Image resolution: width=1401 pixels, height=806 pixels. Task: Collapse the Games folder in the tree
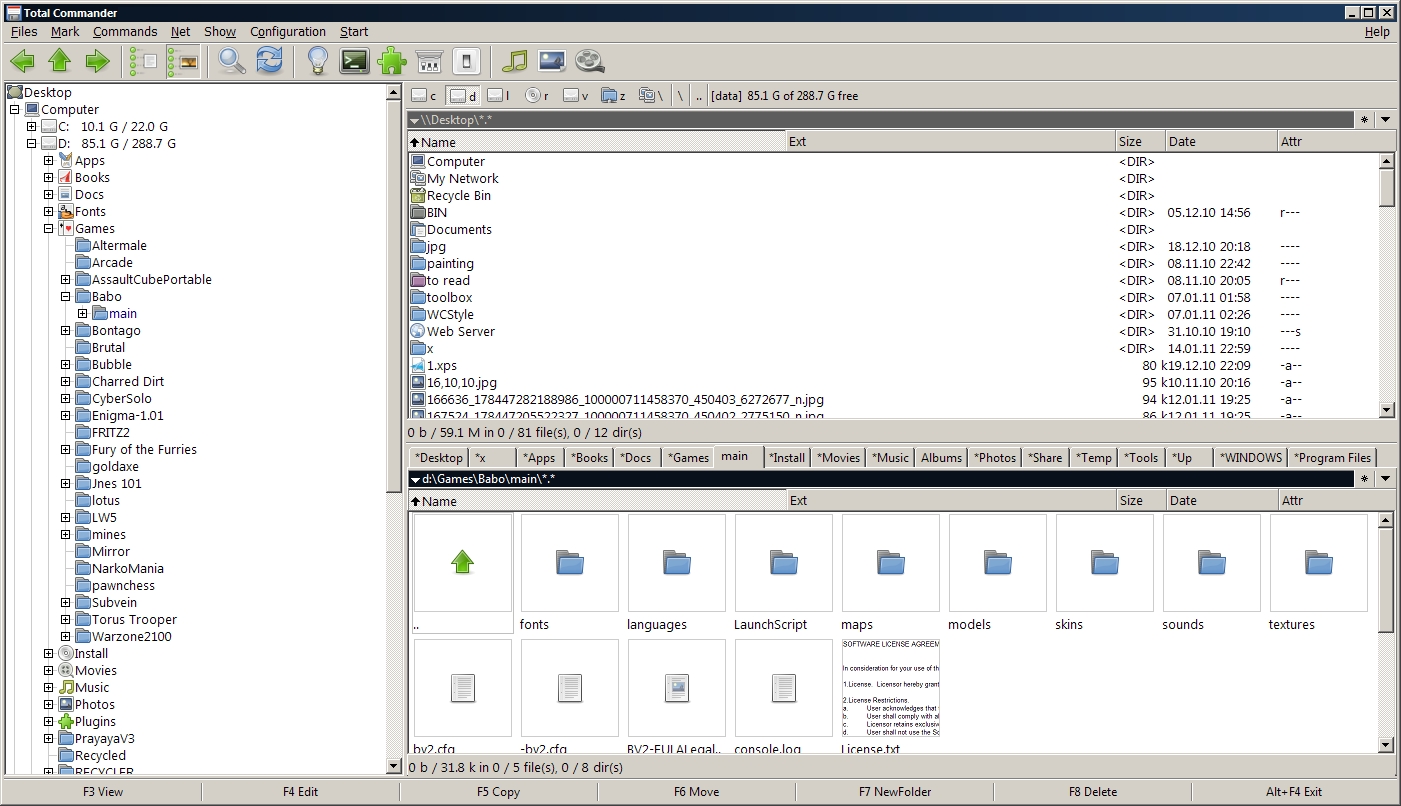click(49, 229)
